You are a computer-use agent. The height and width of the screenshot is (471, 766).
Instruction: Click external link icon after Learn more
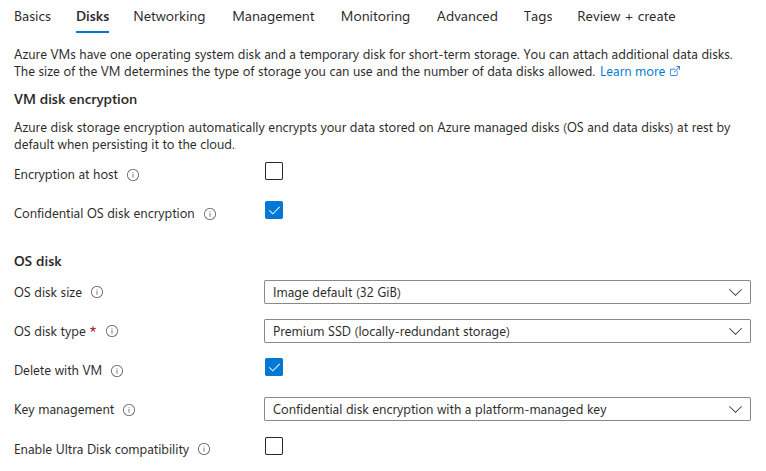pos(675,72)
